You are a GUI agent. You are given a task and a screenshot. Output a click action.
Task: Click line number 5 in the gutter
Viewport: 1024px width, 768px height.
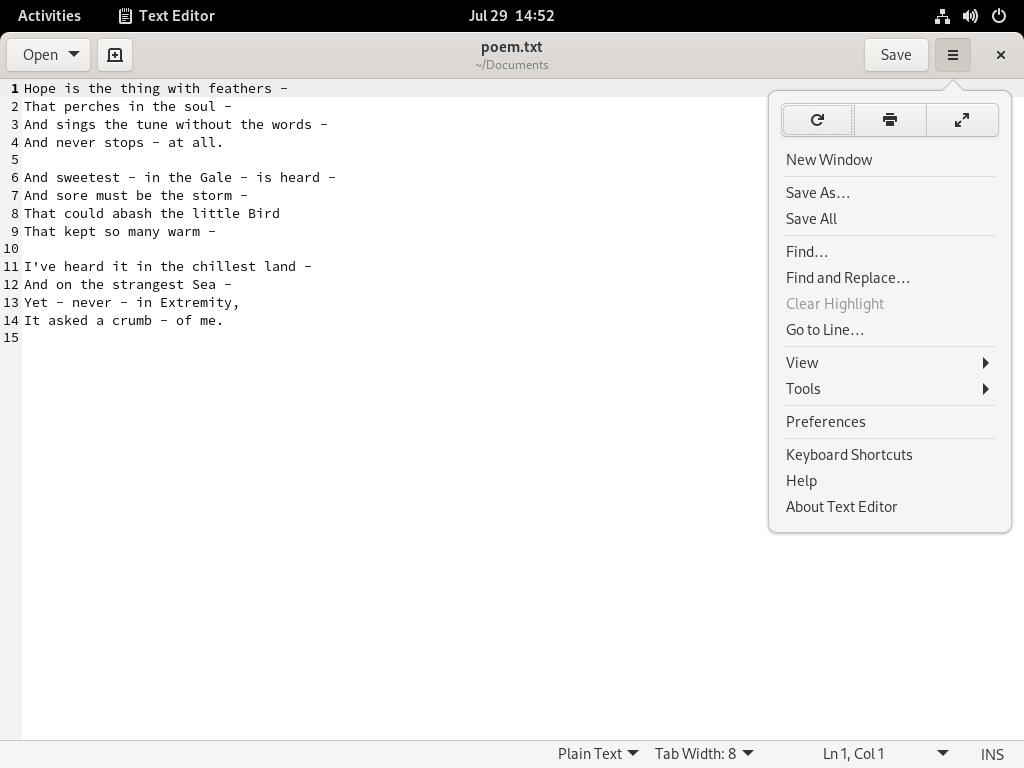[15, 160]
